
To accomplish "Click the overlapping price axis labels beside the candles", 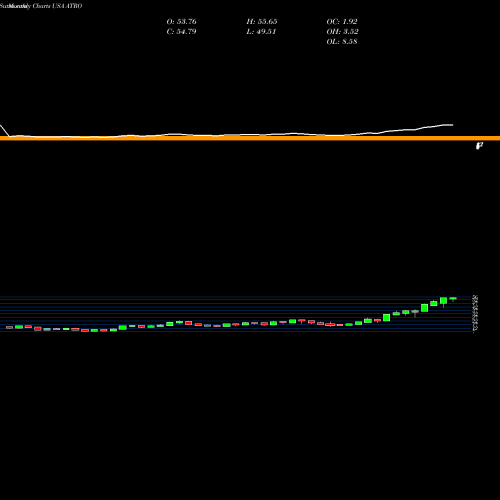I will [x=475, y=313].
